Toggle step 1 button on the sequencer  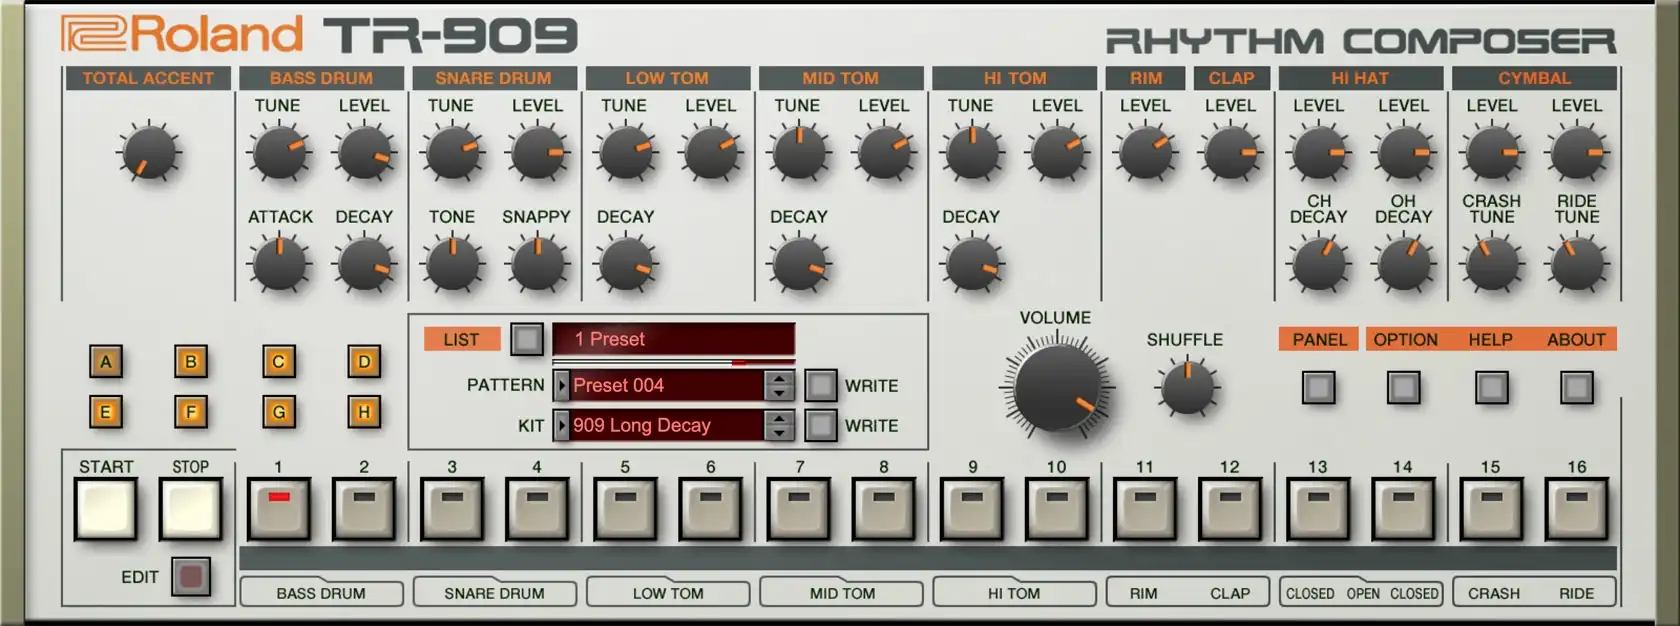point(279,508)
